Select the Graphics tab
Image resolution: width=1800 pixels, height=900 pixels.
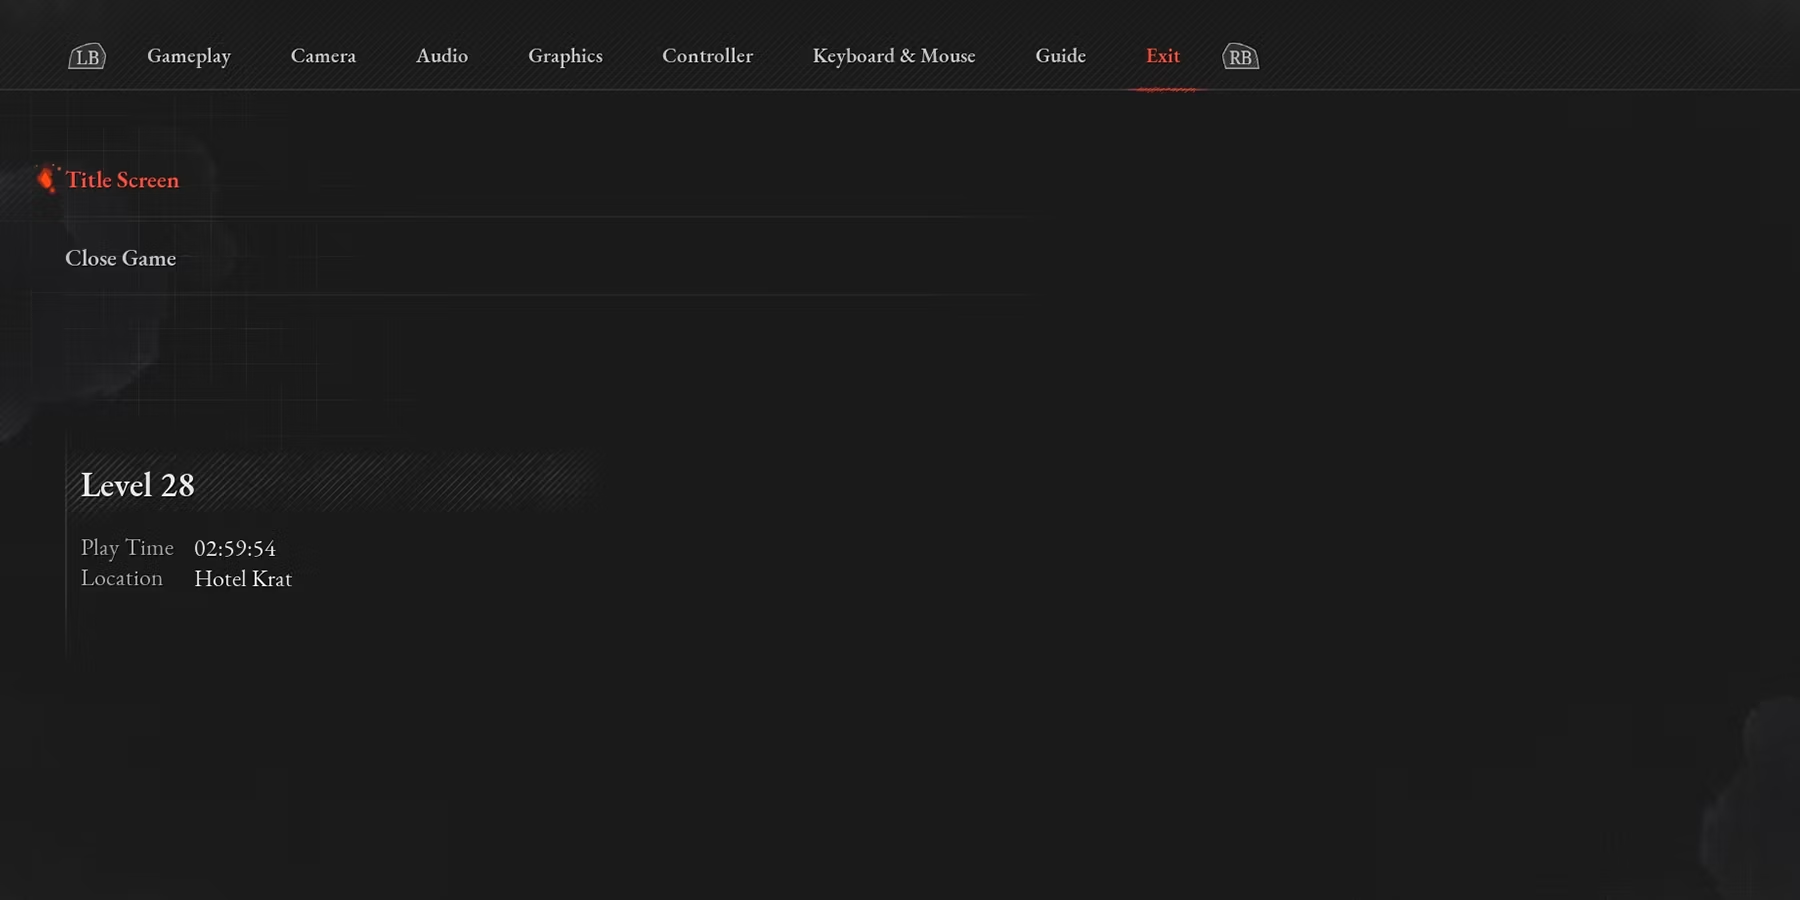pyautogui.click(x=565, y=56)
